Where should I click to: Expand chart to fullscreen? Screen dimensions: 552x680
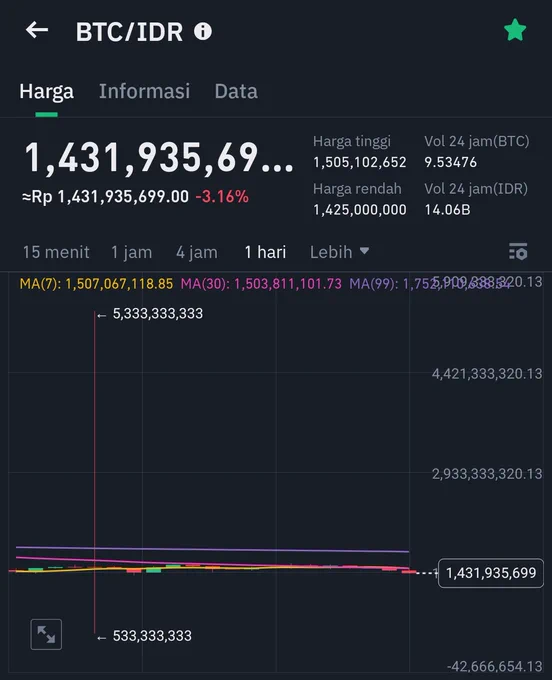46,634
